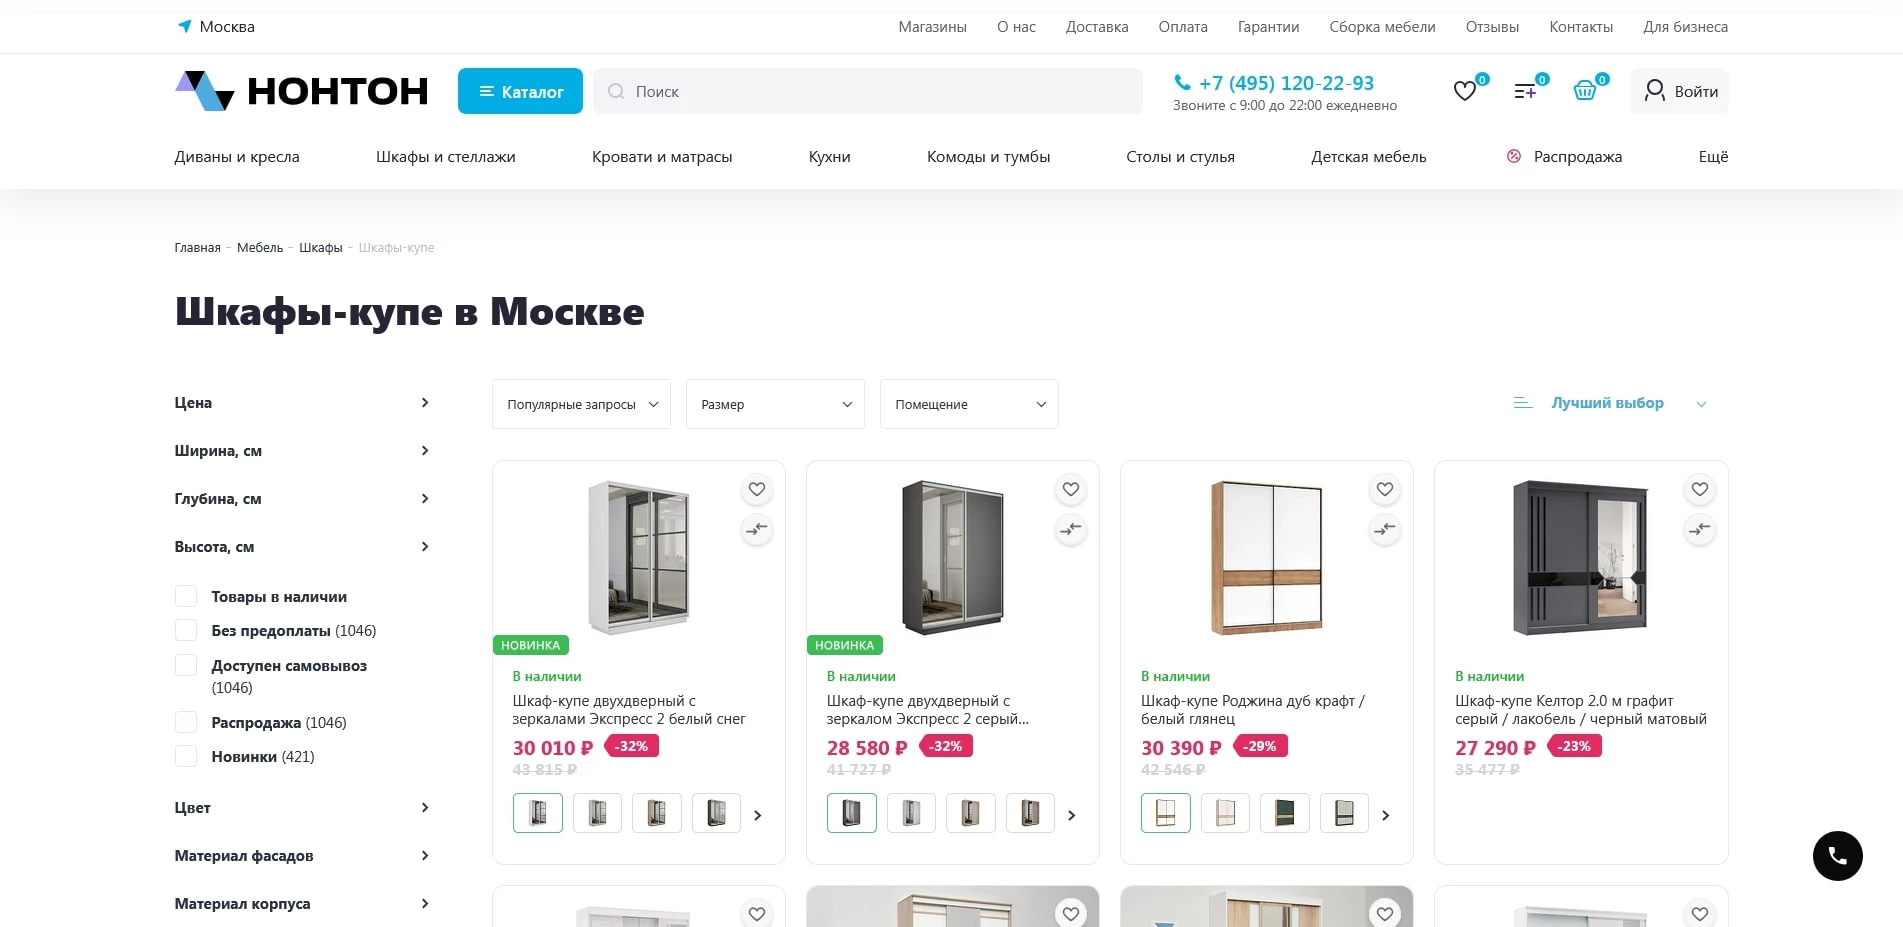The height and width of the screenshot is (927, 1903).
Task: Click the black floating phone call button
Action: click(1837, 855)
